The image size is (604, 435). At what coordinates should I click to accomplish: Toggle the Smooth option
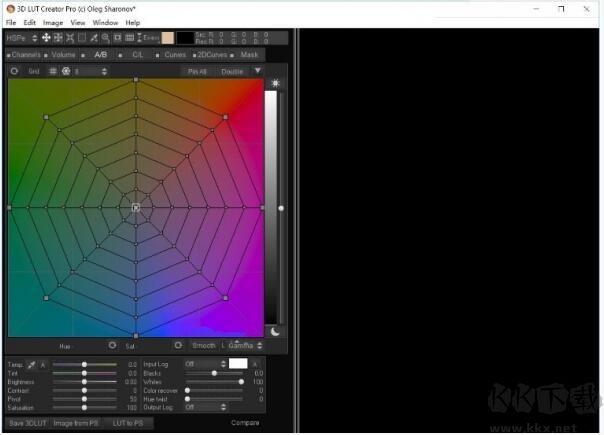(x=203, y=345)
